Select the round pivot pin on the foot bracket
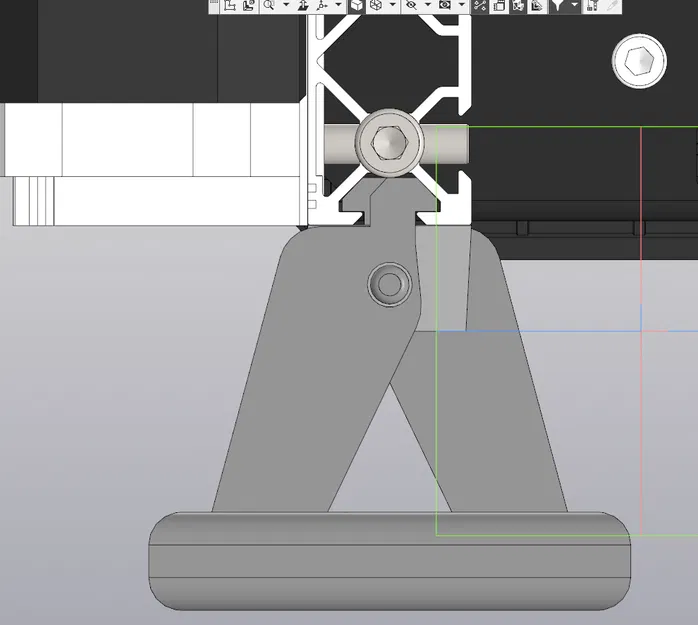The image size is (698, 625). pyautogui.click(x=390, y=284)
